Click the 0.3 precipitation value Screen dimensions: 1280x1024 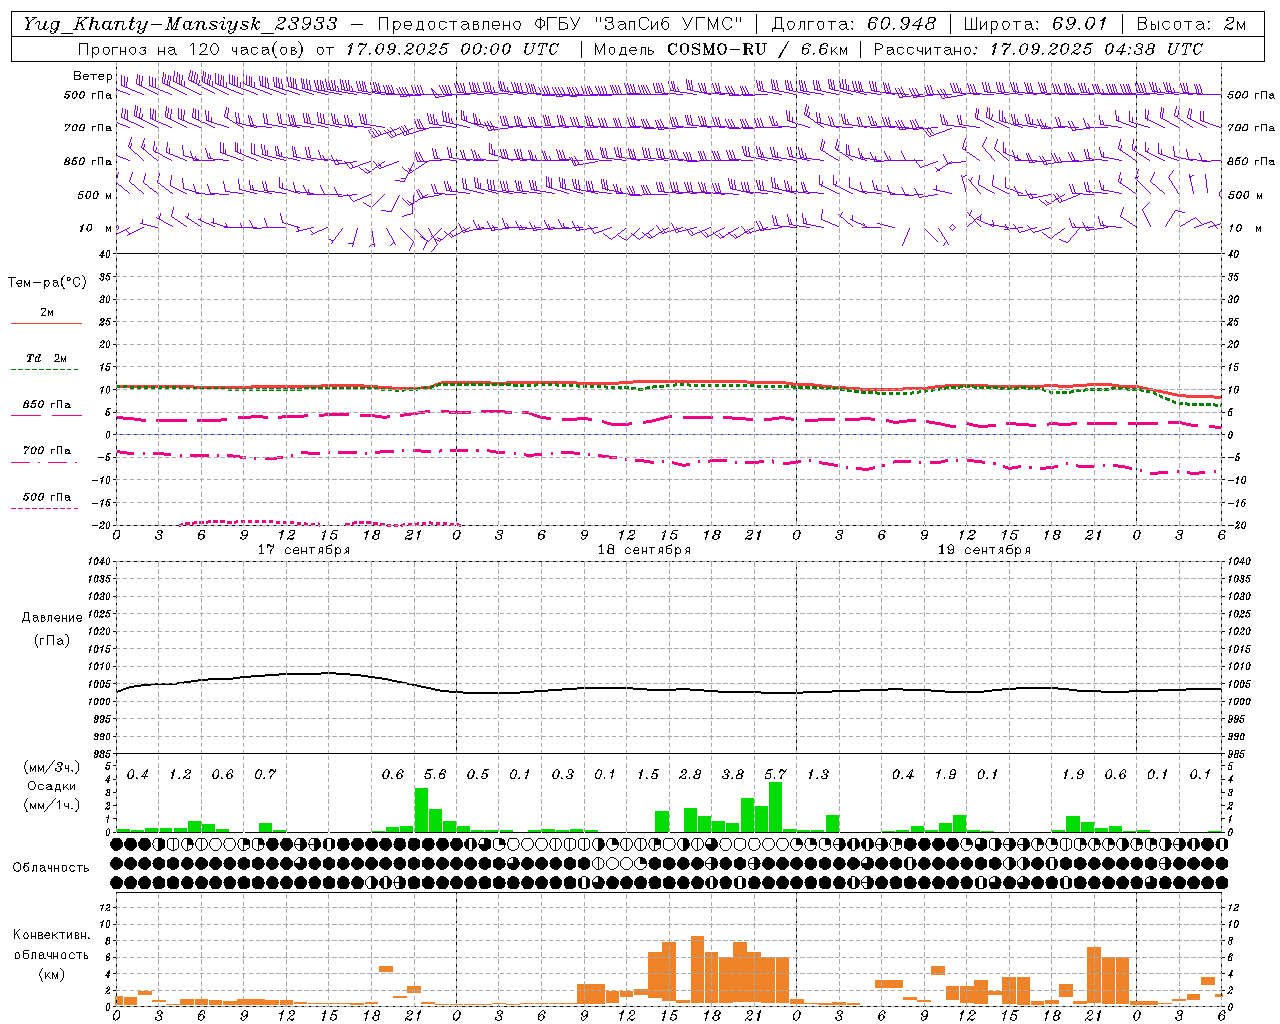[563, 775]
